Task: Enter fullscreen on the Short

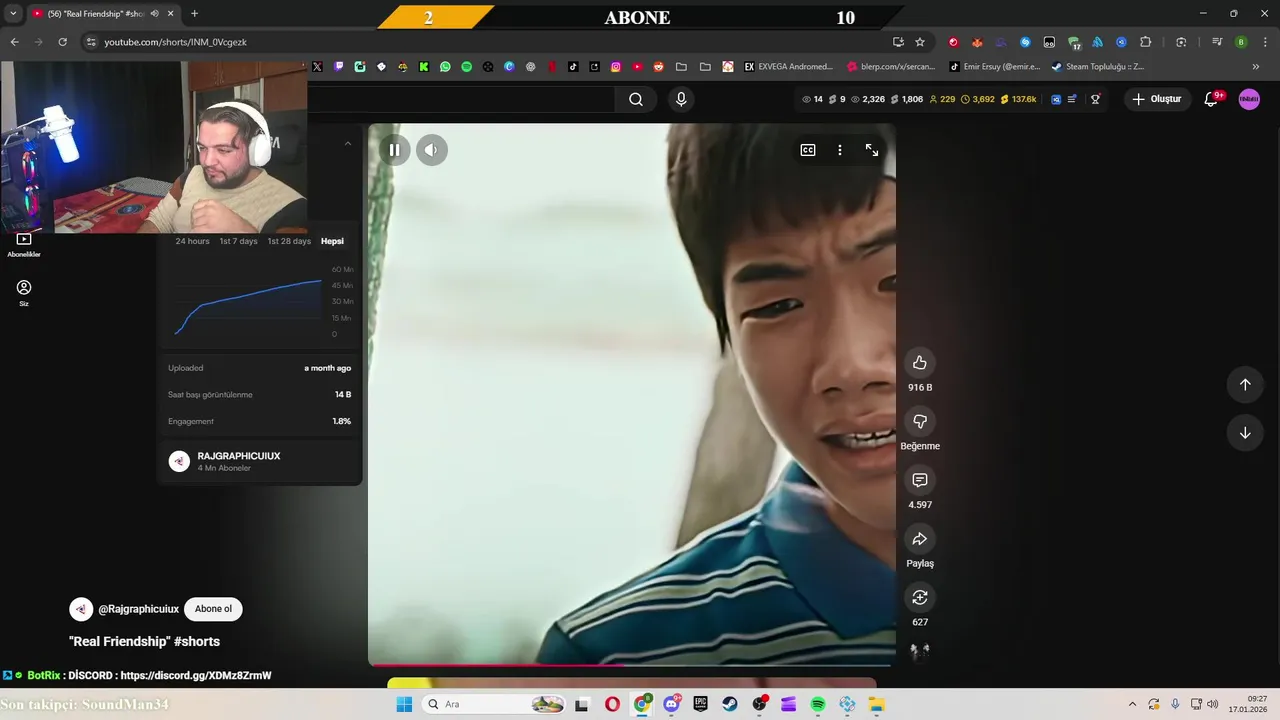Action: [872, 150]
